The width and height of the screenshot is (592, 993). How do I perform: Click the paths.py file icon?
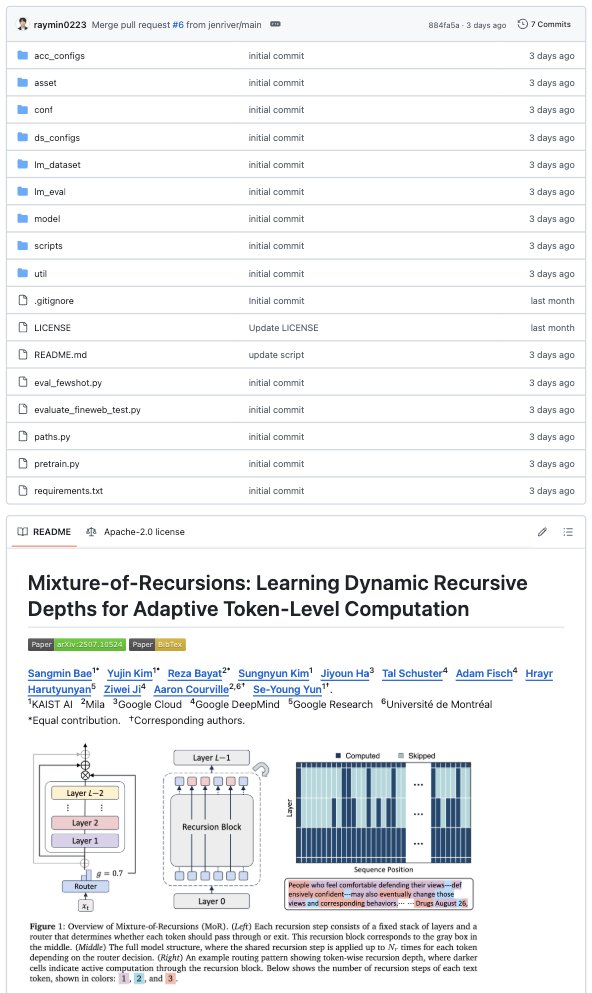(23, 436)
